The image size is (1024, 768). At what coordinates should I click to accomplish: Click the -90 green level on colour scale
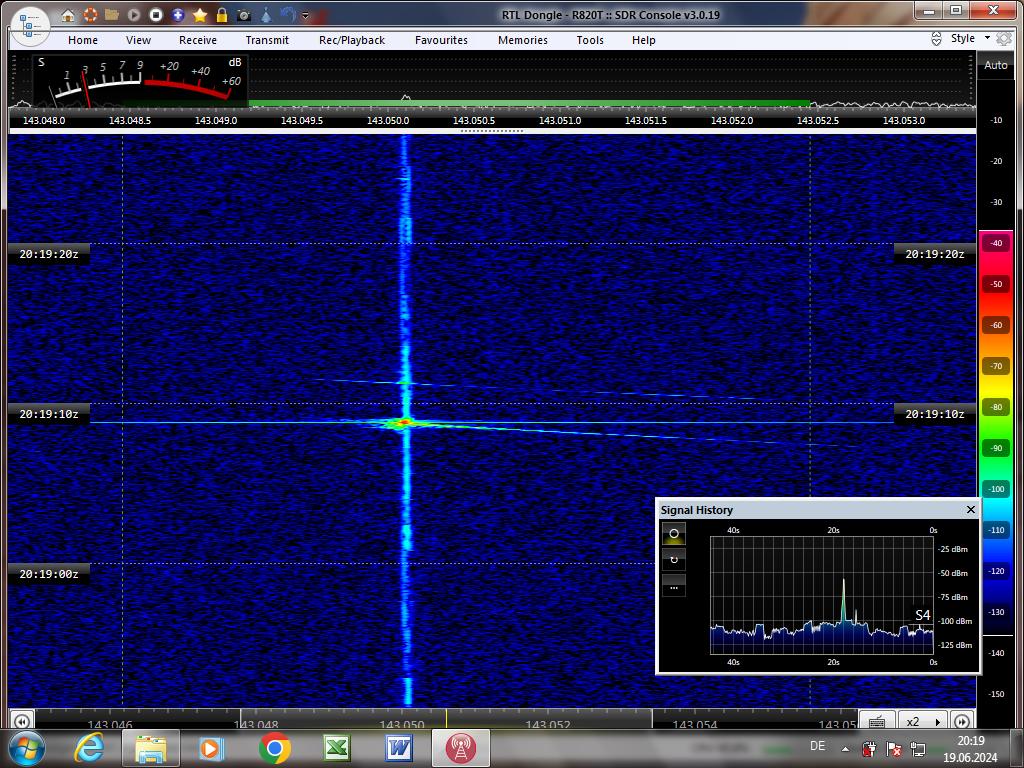pos(996,448)
